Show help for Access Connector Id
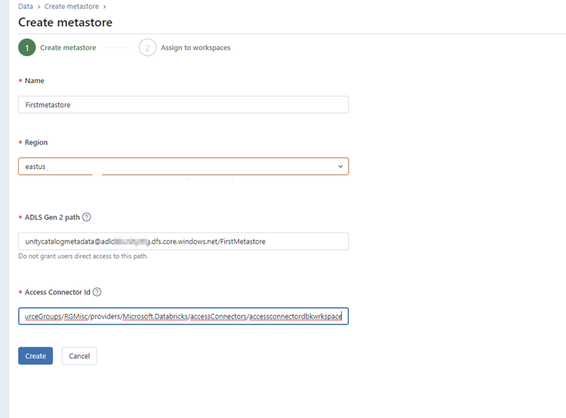This screenshot has width=566, height=418. pos(97,292)
